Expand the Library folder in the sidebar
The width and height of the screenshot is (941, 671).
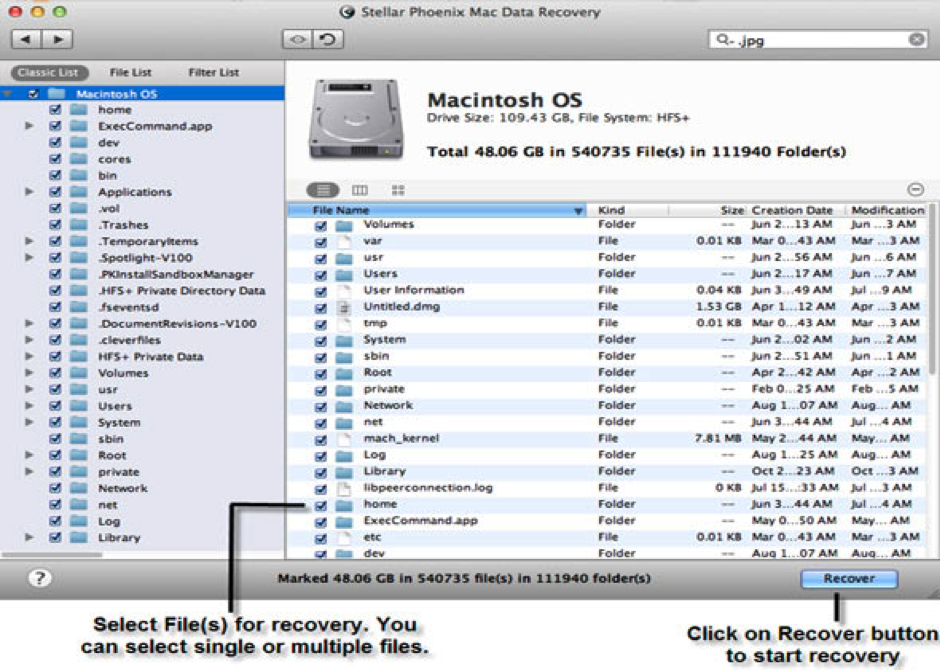pos(29,538)
